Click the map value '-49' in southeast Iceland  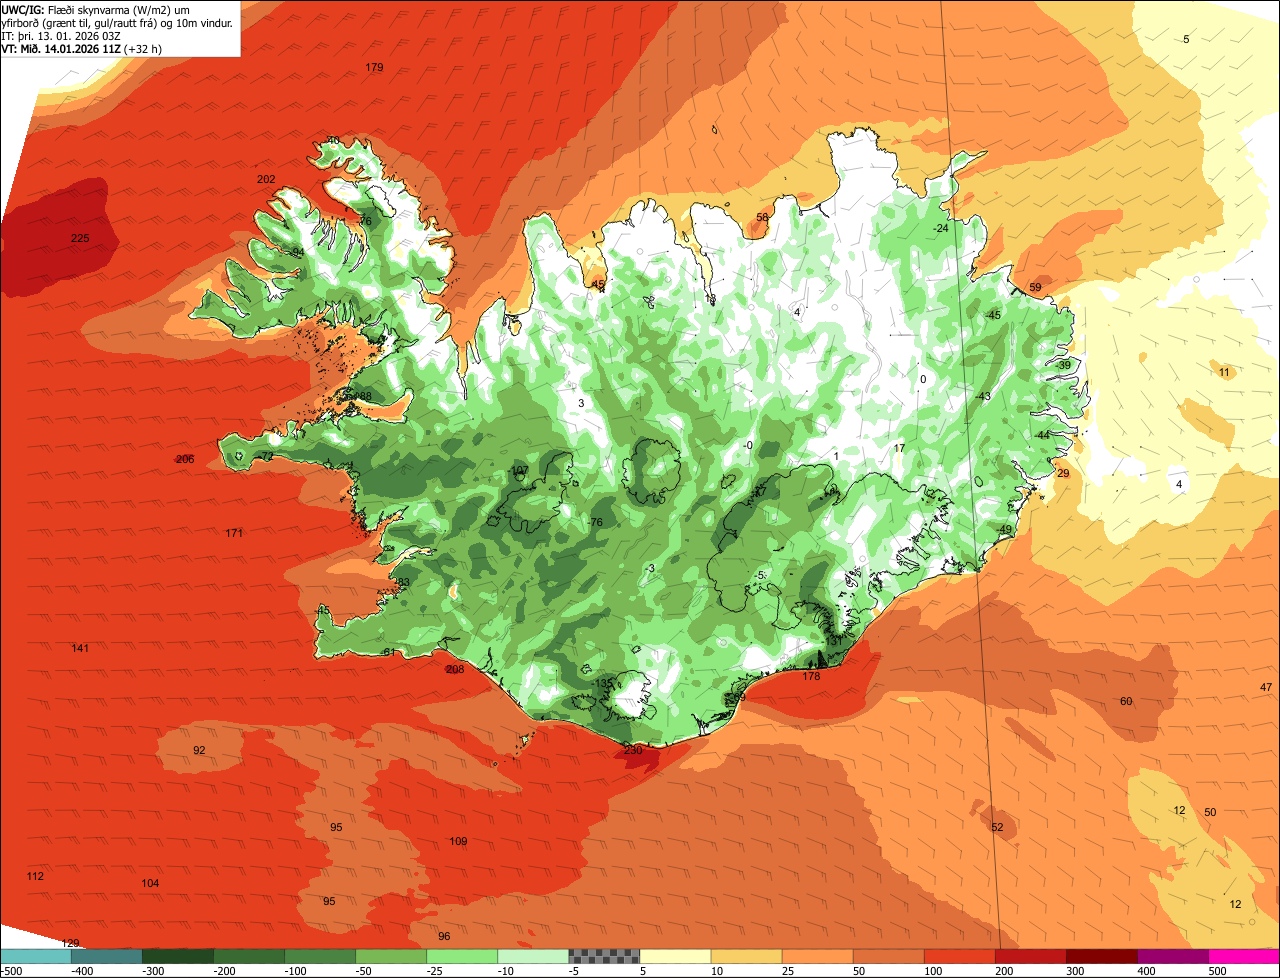[x=1005, y=529]
